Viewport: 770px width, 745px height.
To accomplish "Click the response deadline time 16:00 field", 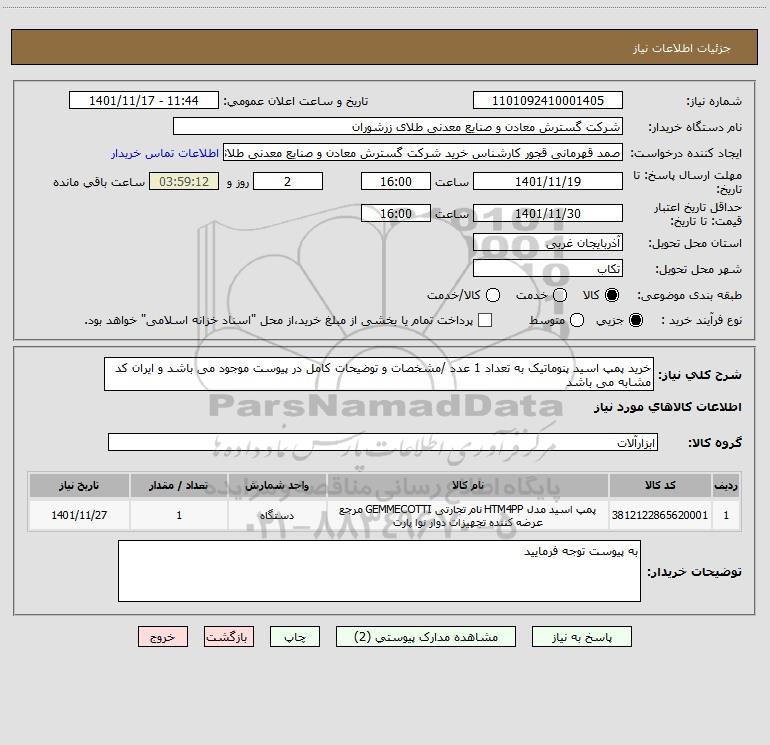I will pos(396,181).
